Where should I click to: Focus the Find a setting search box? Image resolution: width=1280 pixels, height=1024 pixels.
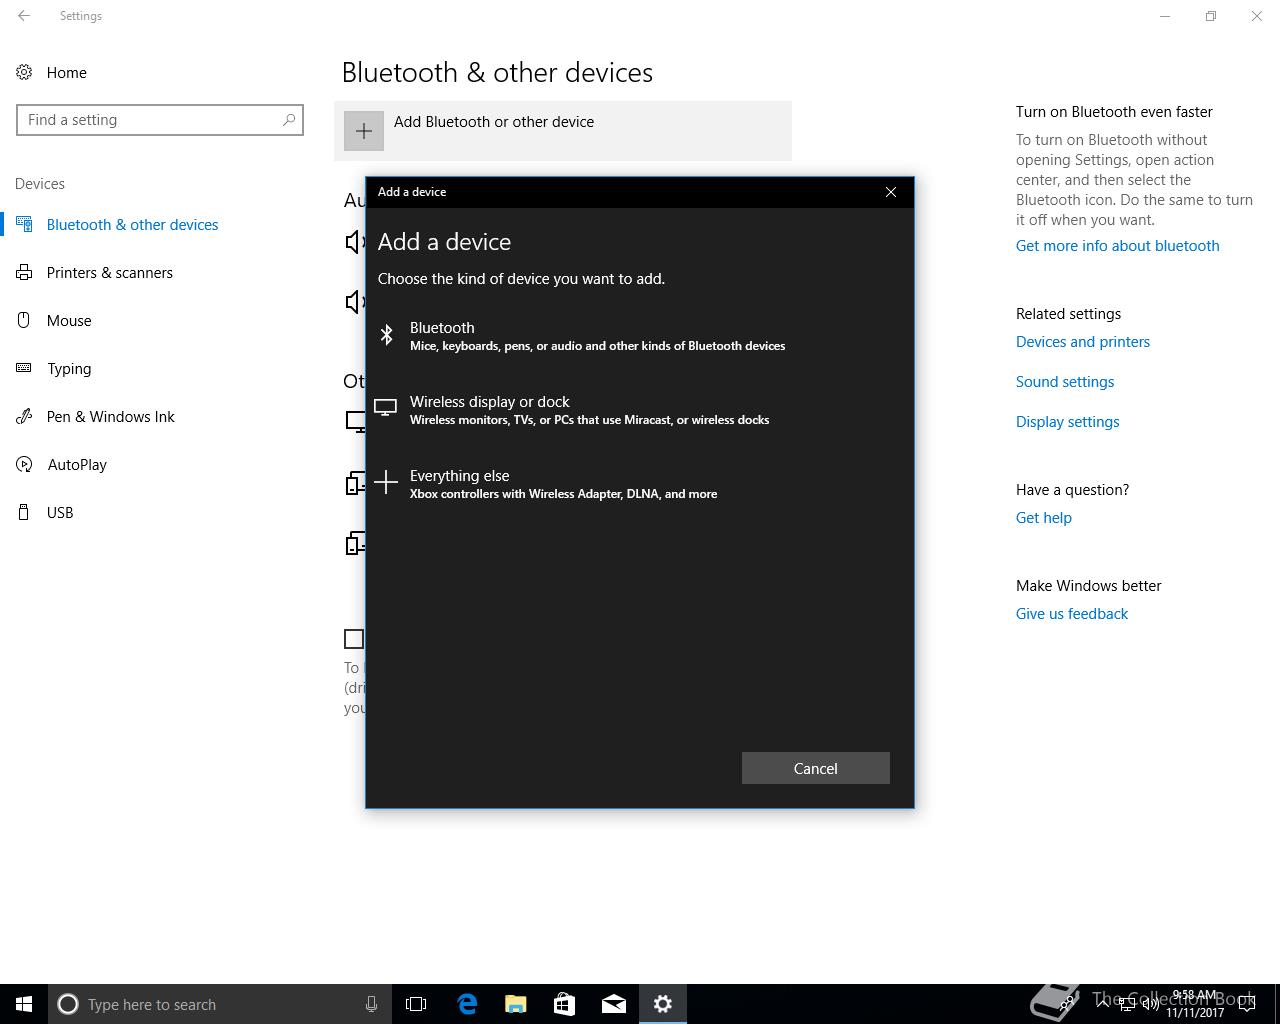coord(160,120)
